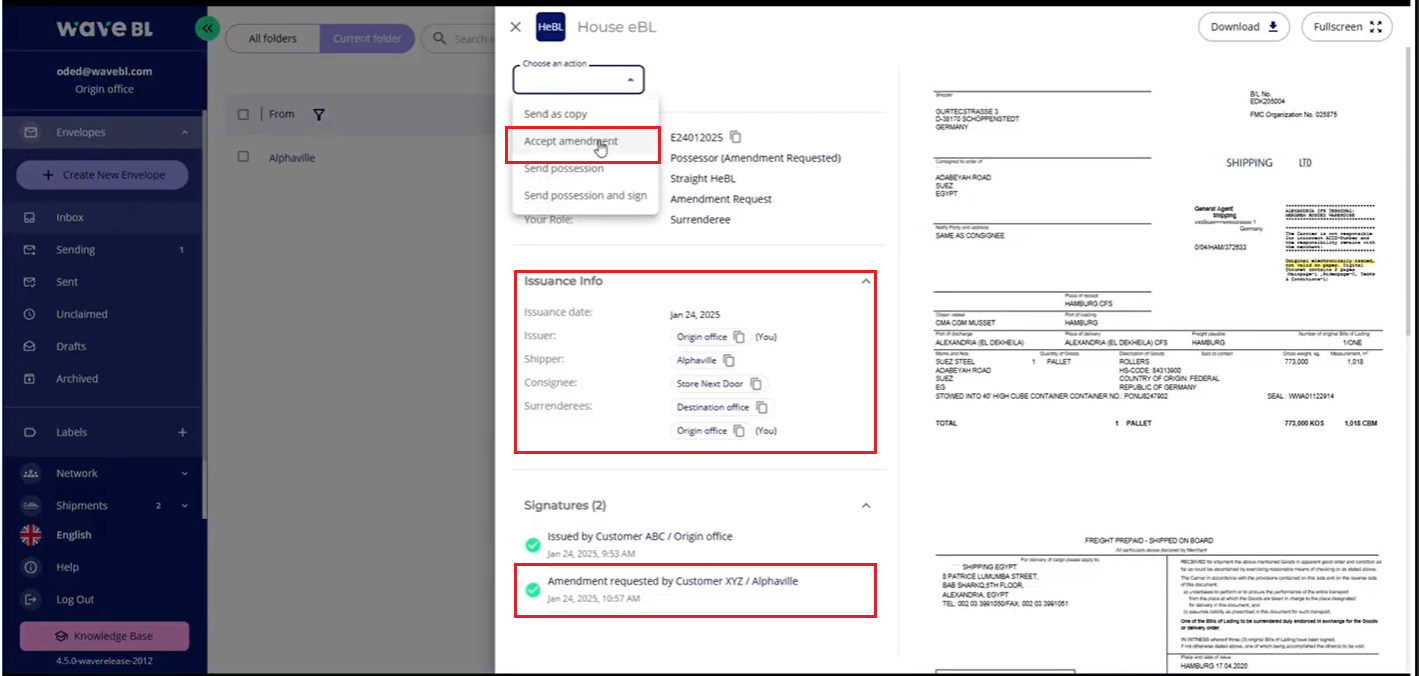Viewport: 1419px width, 676px height.
Task: Click the oded@wavebl.com account name
Action: [x=104, y=72]
